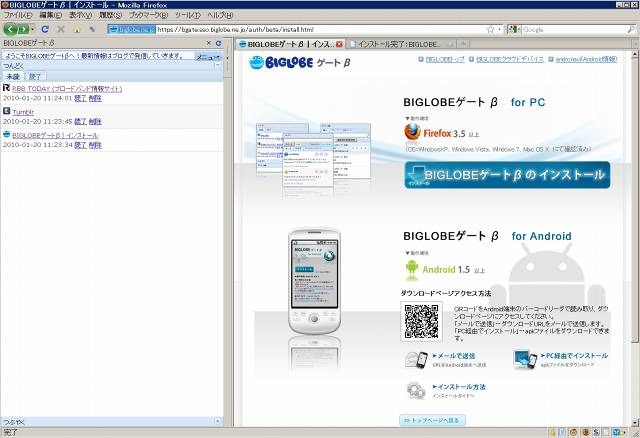Viewport: 640px width, 438px height.
Task: Open the ヘルプ menu
Action: pyautogui.click(x=220, y=15)
